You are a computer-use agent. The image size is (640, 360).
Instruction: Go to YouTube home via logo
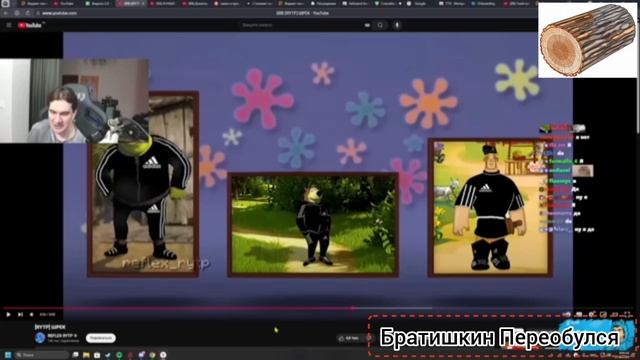click(x=30, y=25)
